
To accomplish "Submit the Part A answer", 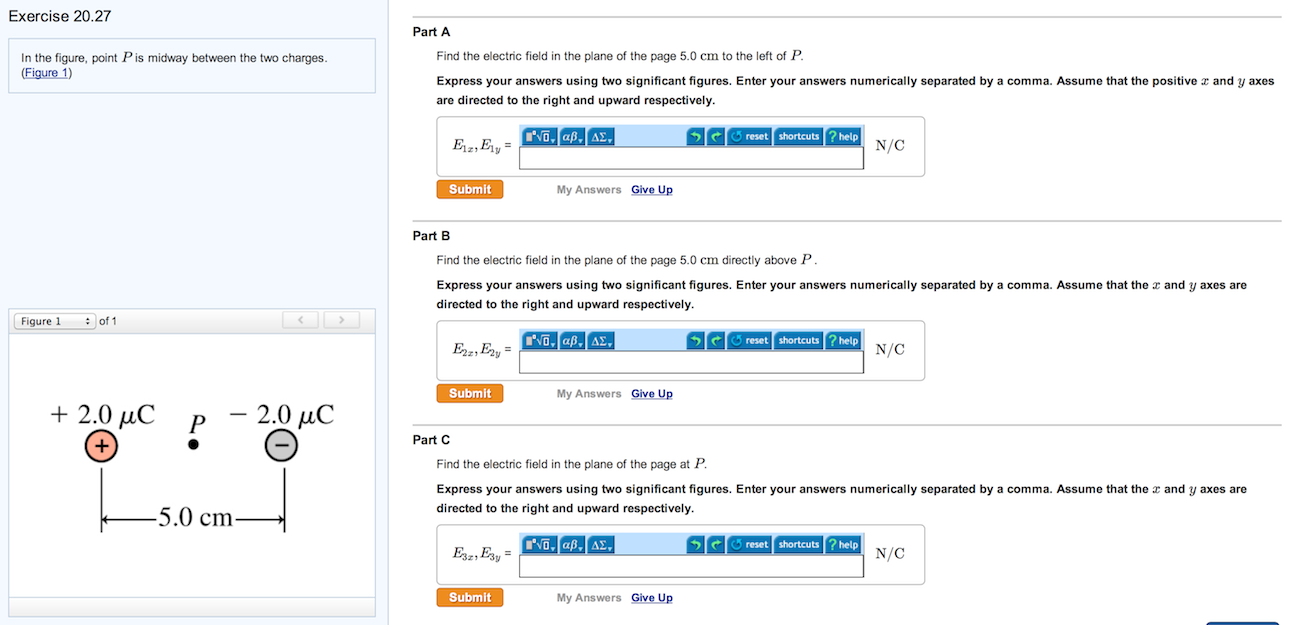I will (x=470, y=189).
